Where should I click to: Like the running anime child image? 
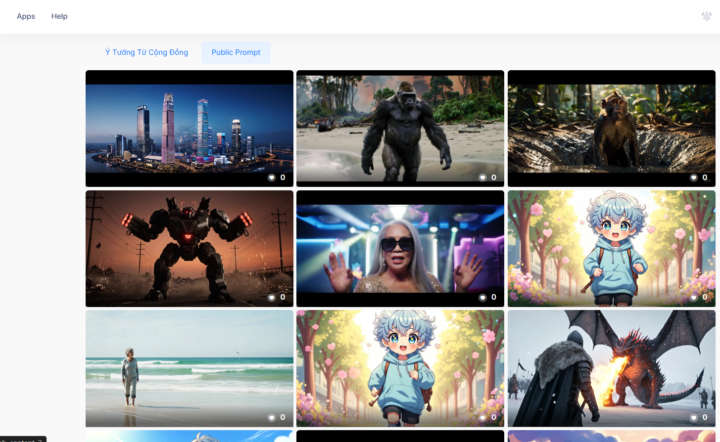[x=482, y=418]
